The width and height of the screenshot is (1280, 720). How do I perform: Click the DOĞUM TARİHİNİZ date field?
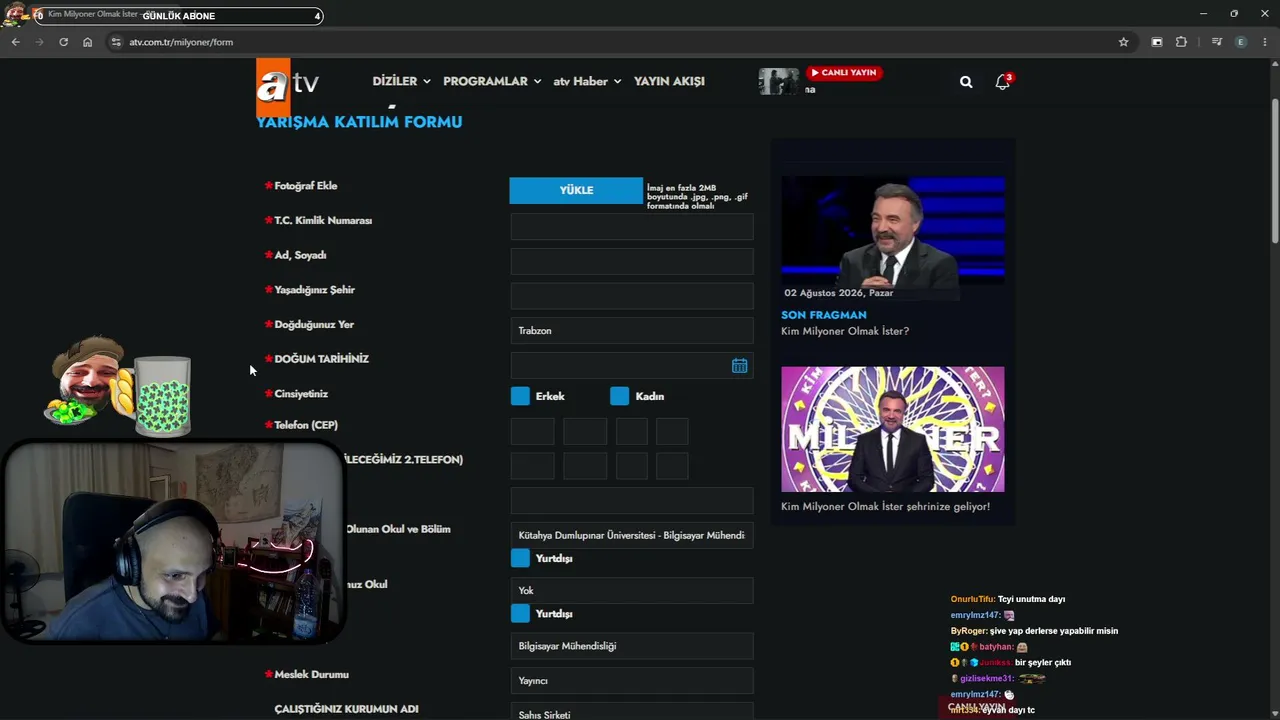point(632,366)
